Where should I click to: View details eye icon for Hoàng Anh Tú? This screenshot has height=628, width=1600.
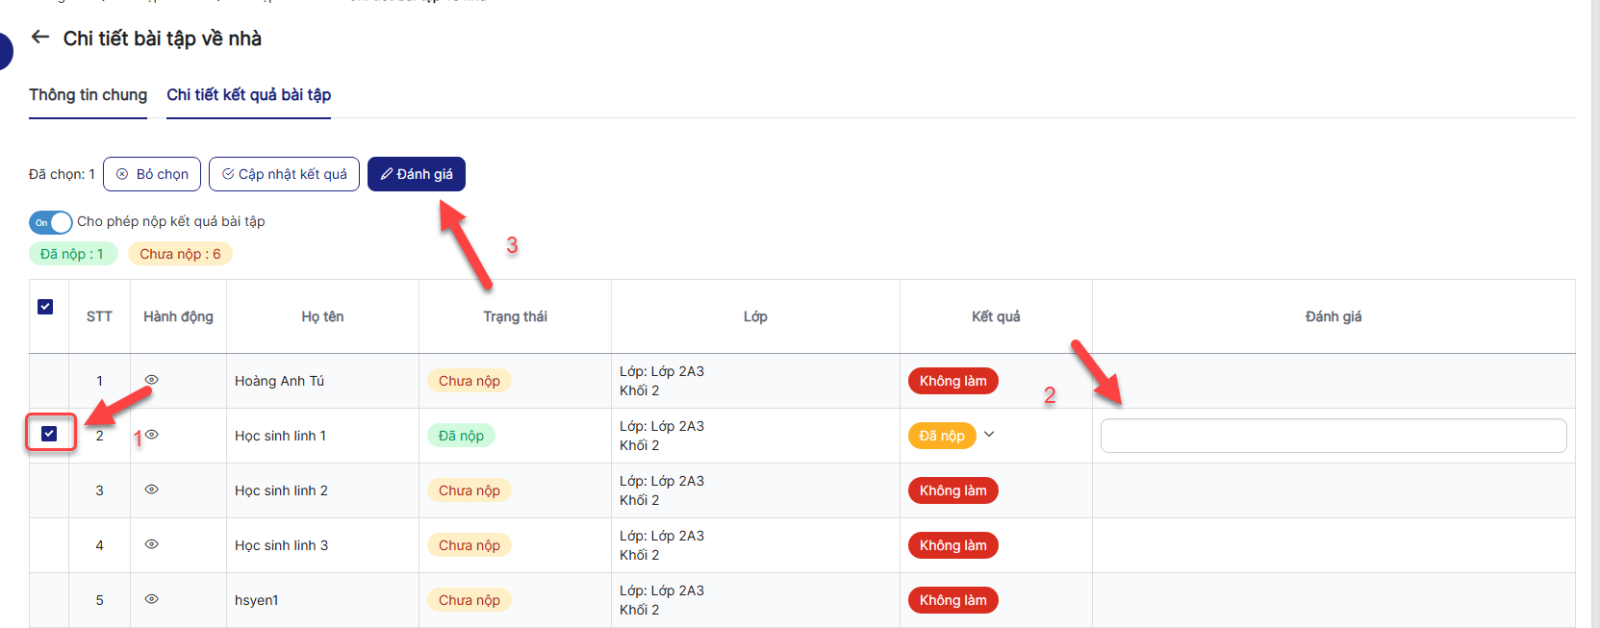(x=152, y=380)
